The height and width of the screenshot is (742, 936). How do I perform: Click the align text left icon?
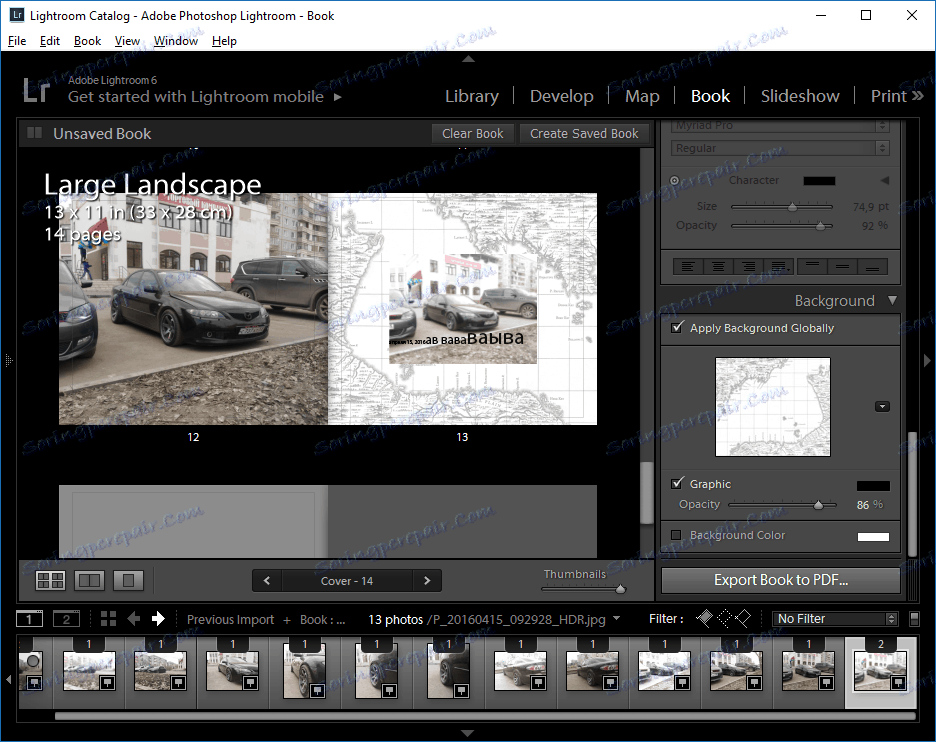point(689,267)
